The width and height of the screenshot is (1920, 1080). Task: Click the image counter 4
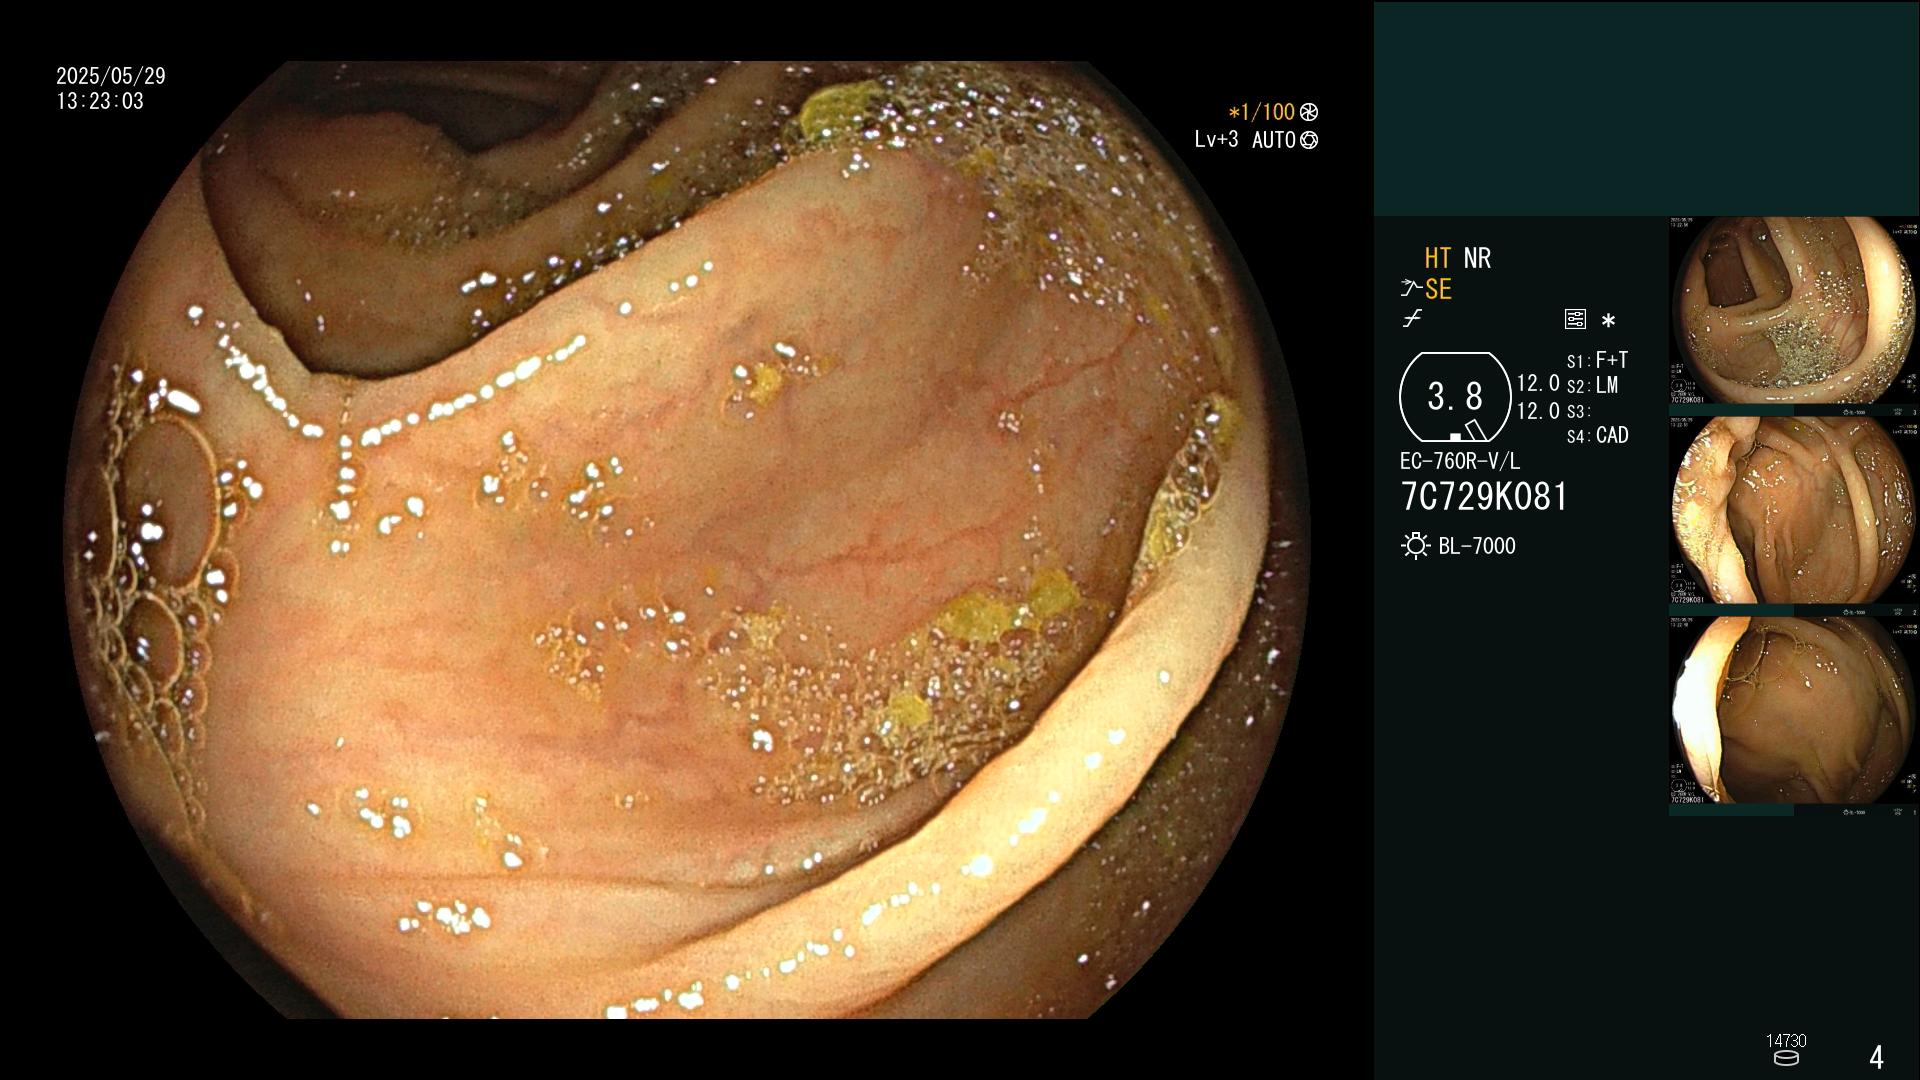(x=1876, y=1057)
